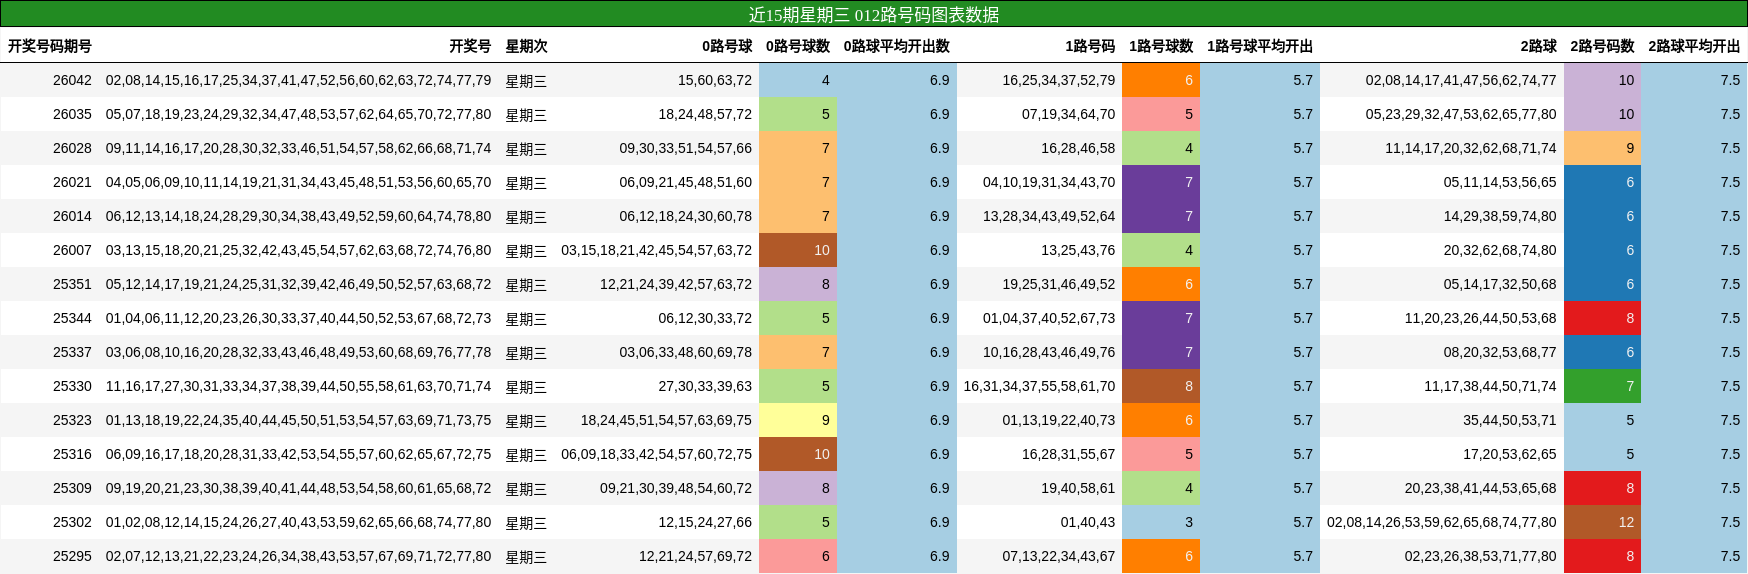Select 0路号球 cell 18,24,48,57,72
Image resolution: width=1748 pixels, height=574 pixels.
pyautogui.click(x=705, y=114)
